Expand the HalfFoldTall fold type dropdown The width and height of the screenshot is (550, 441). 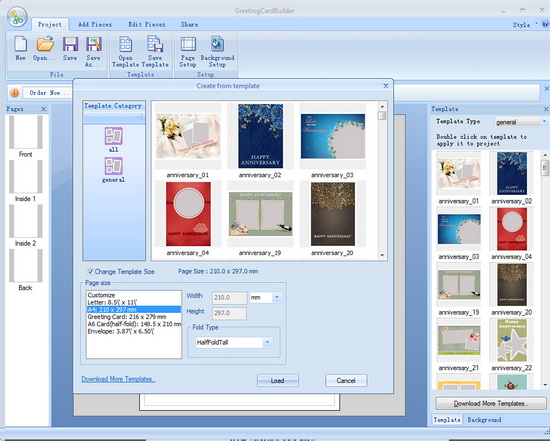click(x=267, y=342)
